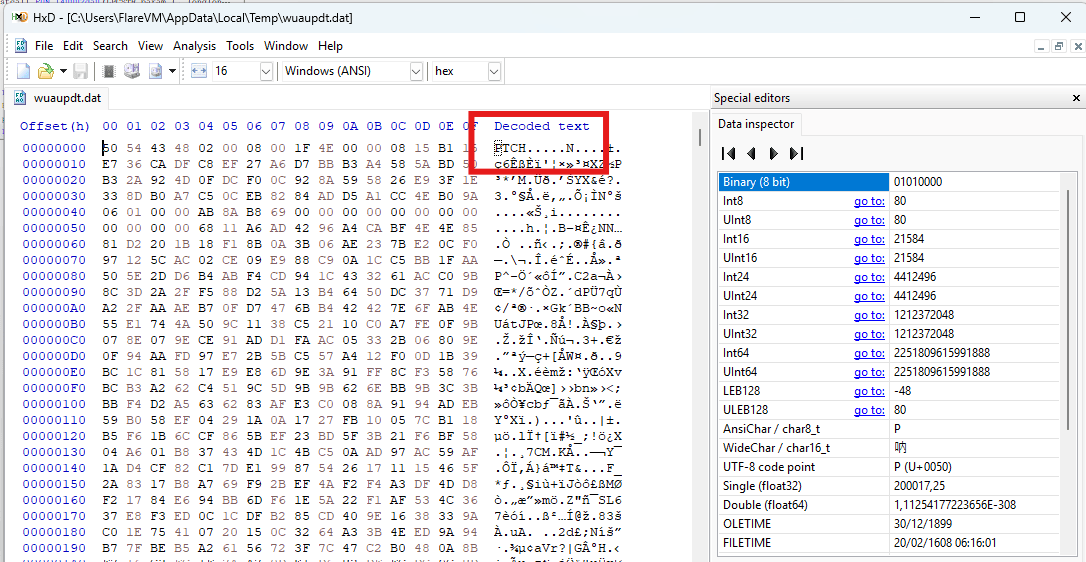Open the Search menu
This screenshot has width=1086, height=562.
110,46
